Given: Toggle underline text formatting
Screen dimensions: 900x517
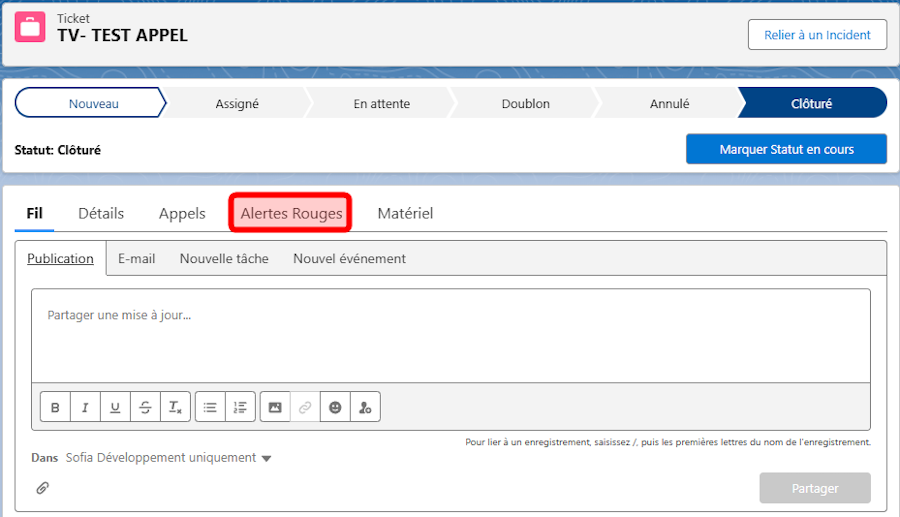Looking at the screenshot, I should pos(115,407).
